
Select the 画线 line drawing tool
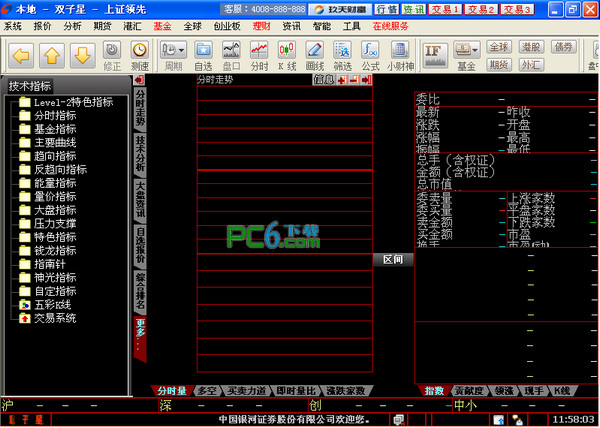pyautogui.click(x=314, y=51)
